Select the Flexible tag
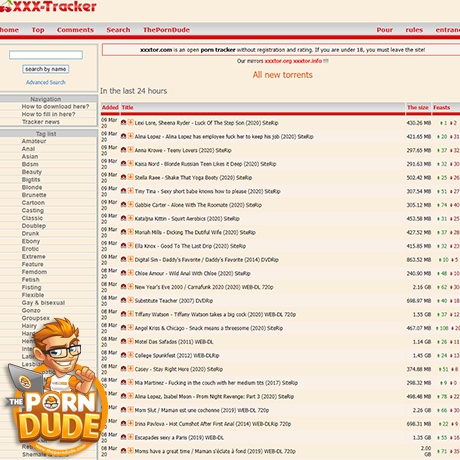460x460 pixels. 33,295
